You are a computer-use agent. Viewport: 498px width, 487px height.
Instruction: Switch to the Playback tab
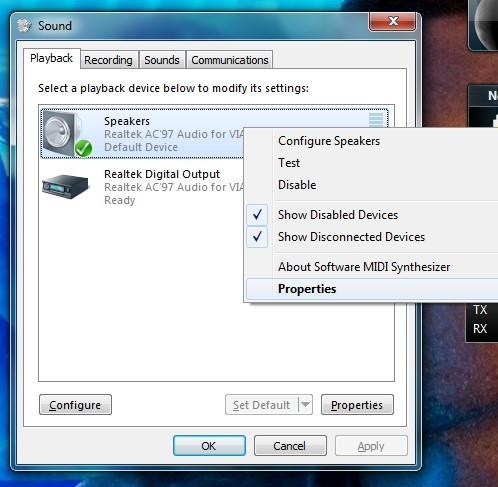(52, 58)
